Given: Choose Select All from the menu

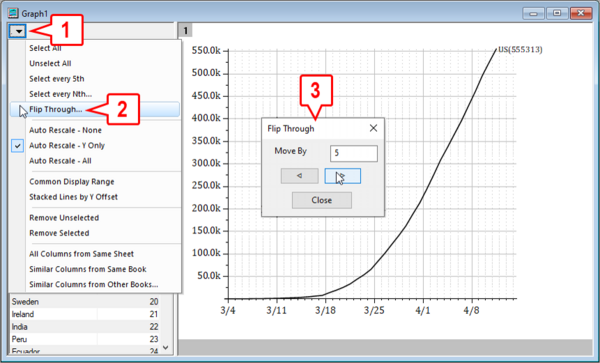Looking at the screenshot, I should (x=45, y=48).
